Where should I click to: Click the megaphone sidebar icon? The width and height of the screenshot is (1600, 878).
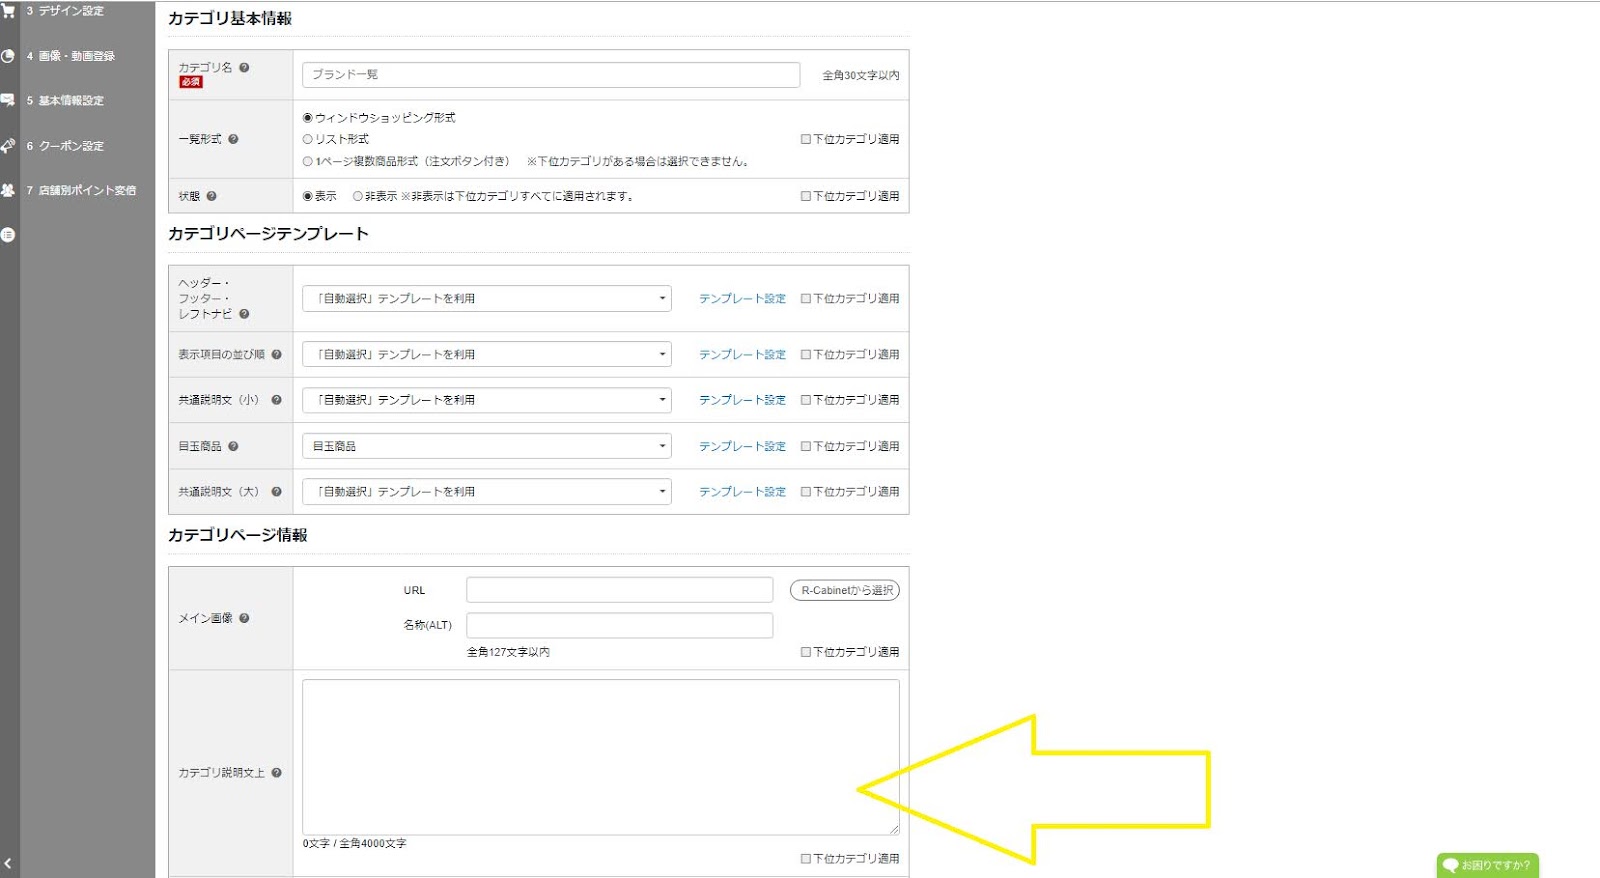tap(8, 145)
